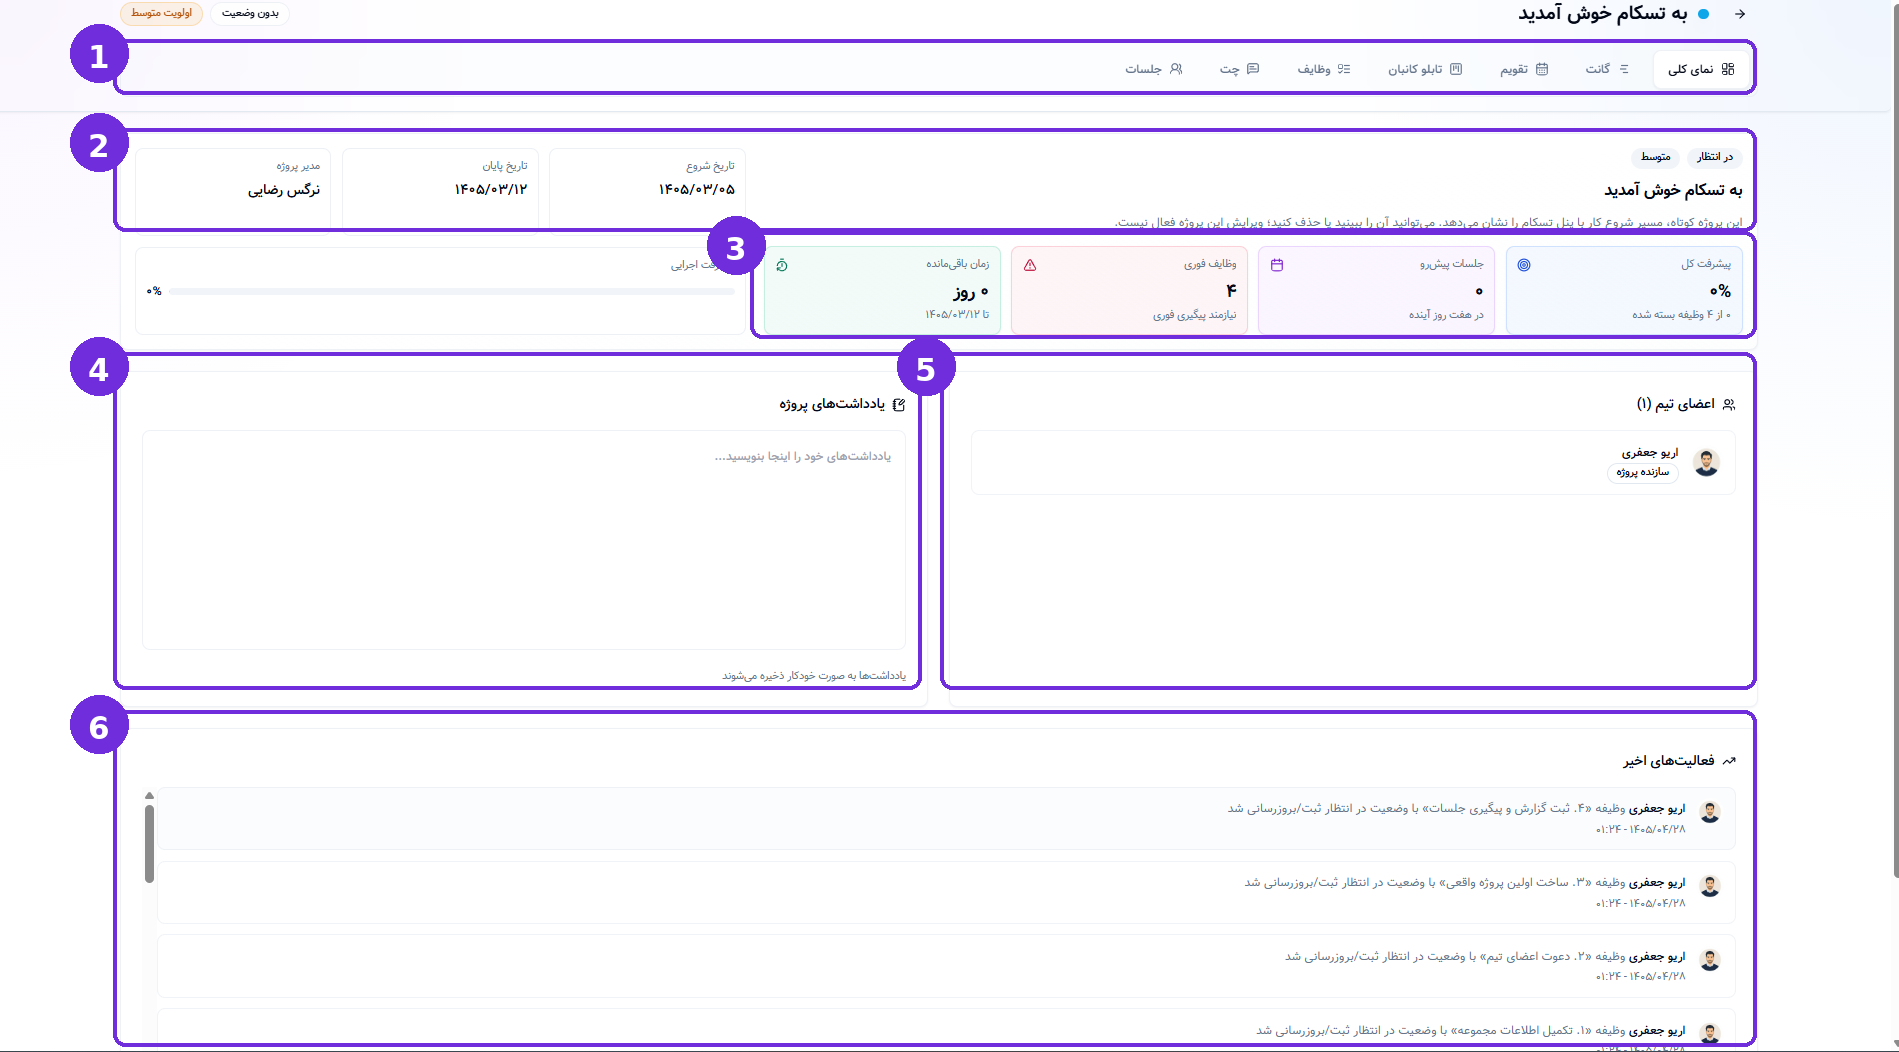Click the recent activities list scrollbar

tap(149, 845)
